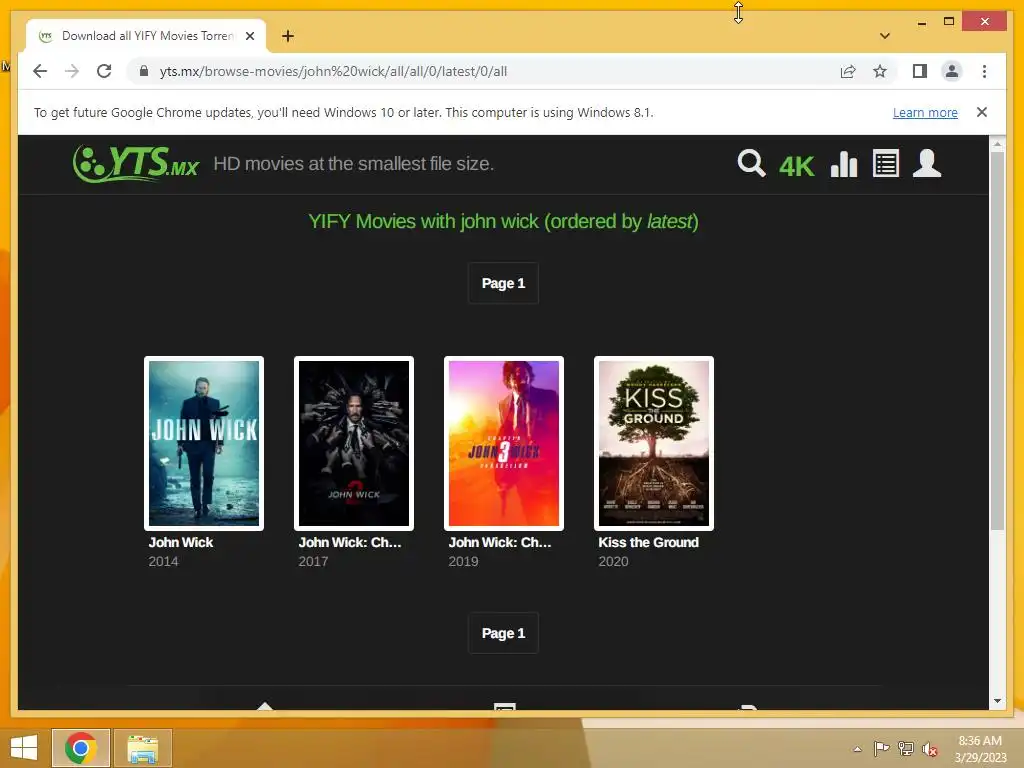Click the John Wick title link dated 2014
Image resolution: width=1024 pixels, height=768 pixels.
coord(181,542)
